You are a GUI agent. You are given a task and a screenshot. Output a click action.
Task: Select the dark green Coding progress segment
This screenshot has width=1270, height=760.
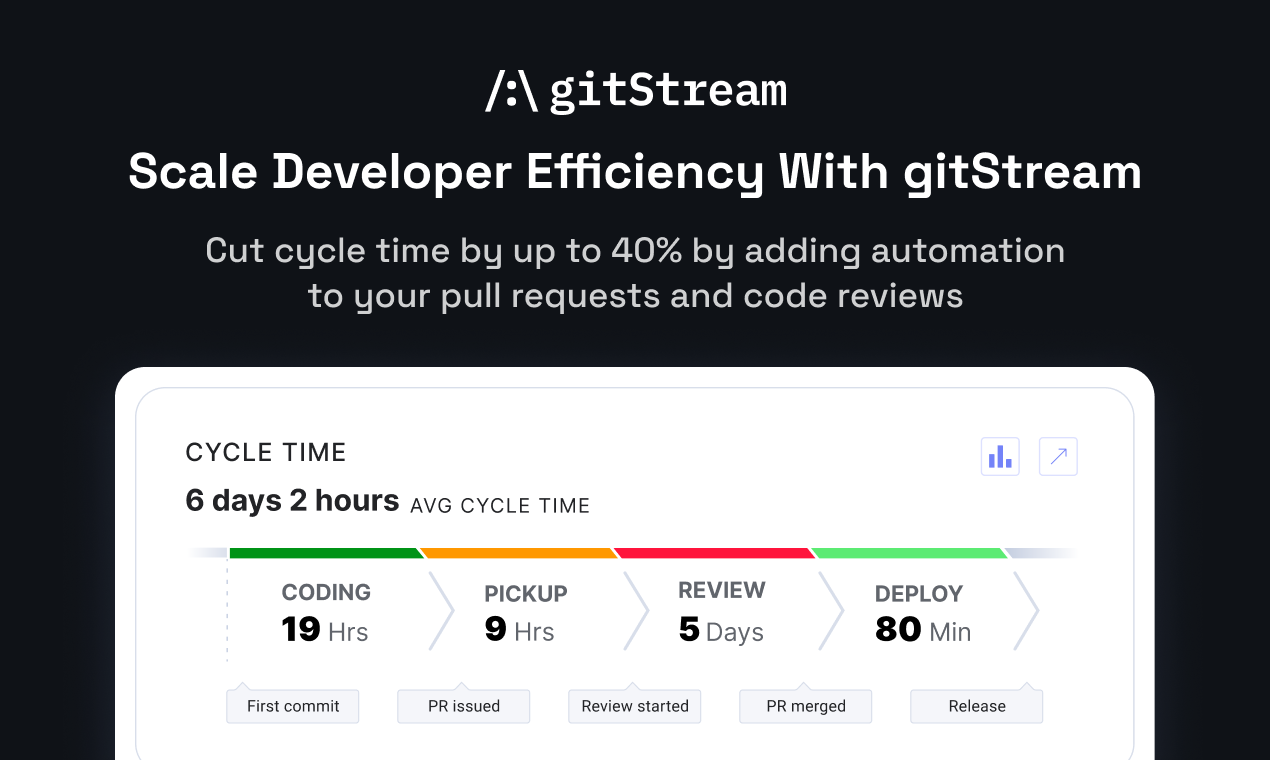click(x=326, y=553)
